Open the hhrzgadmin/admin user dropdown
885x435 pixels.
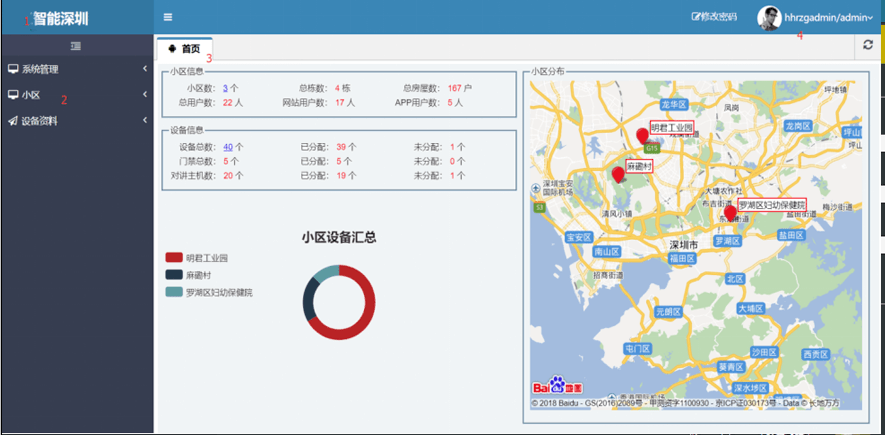(828, 18)
